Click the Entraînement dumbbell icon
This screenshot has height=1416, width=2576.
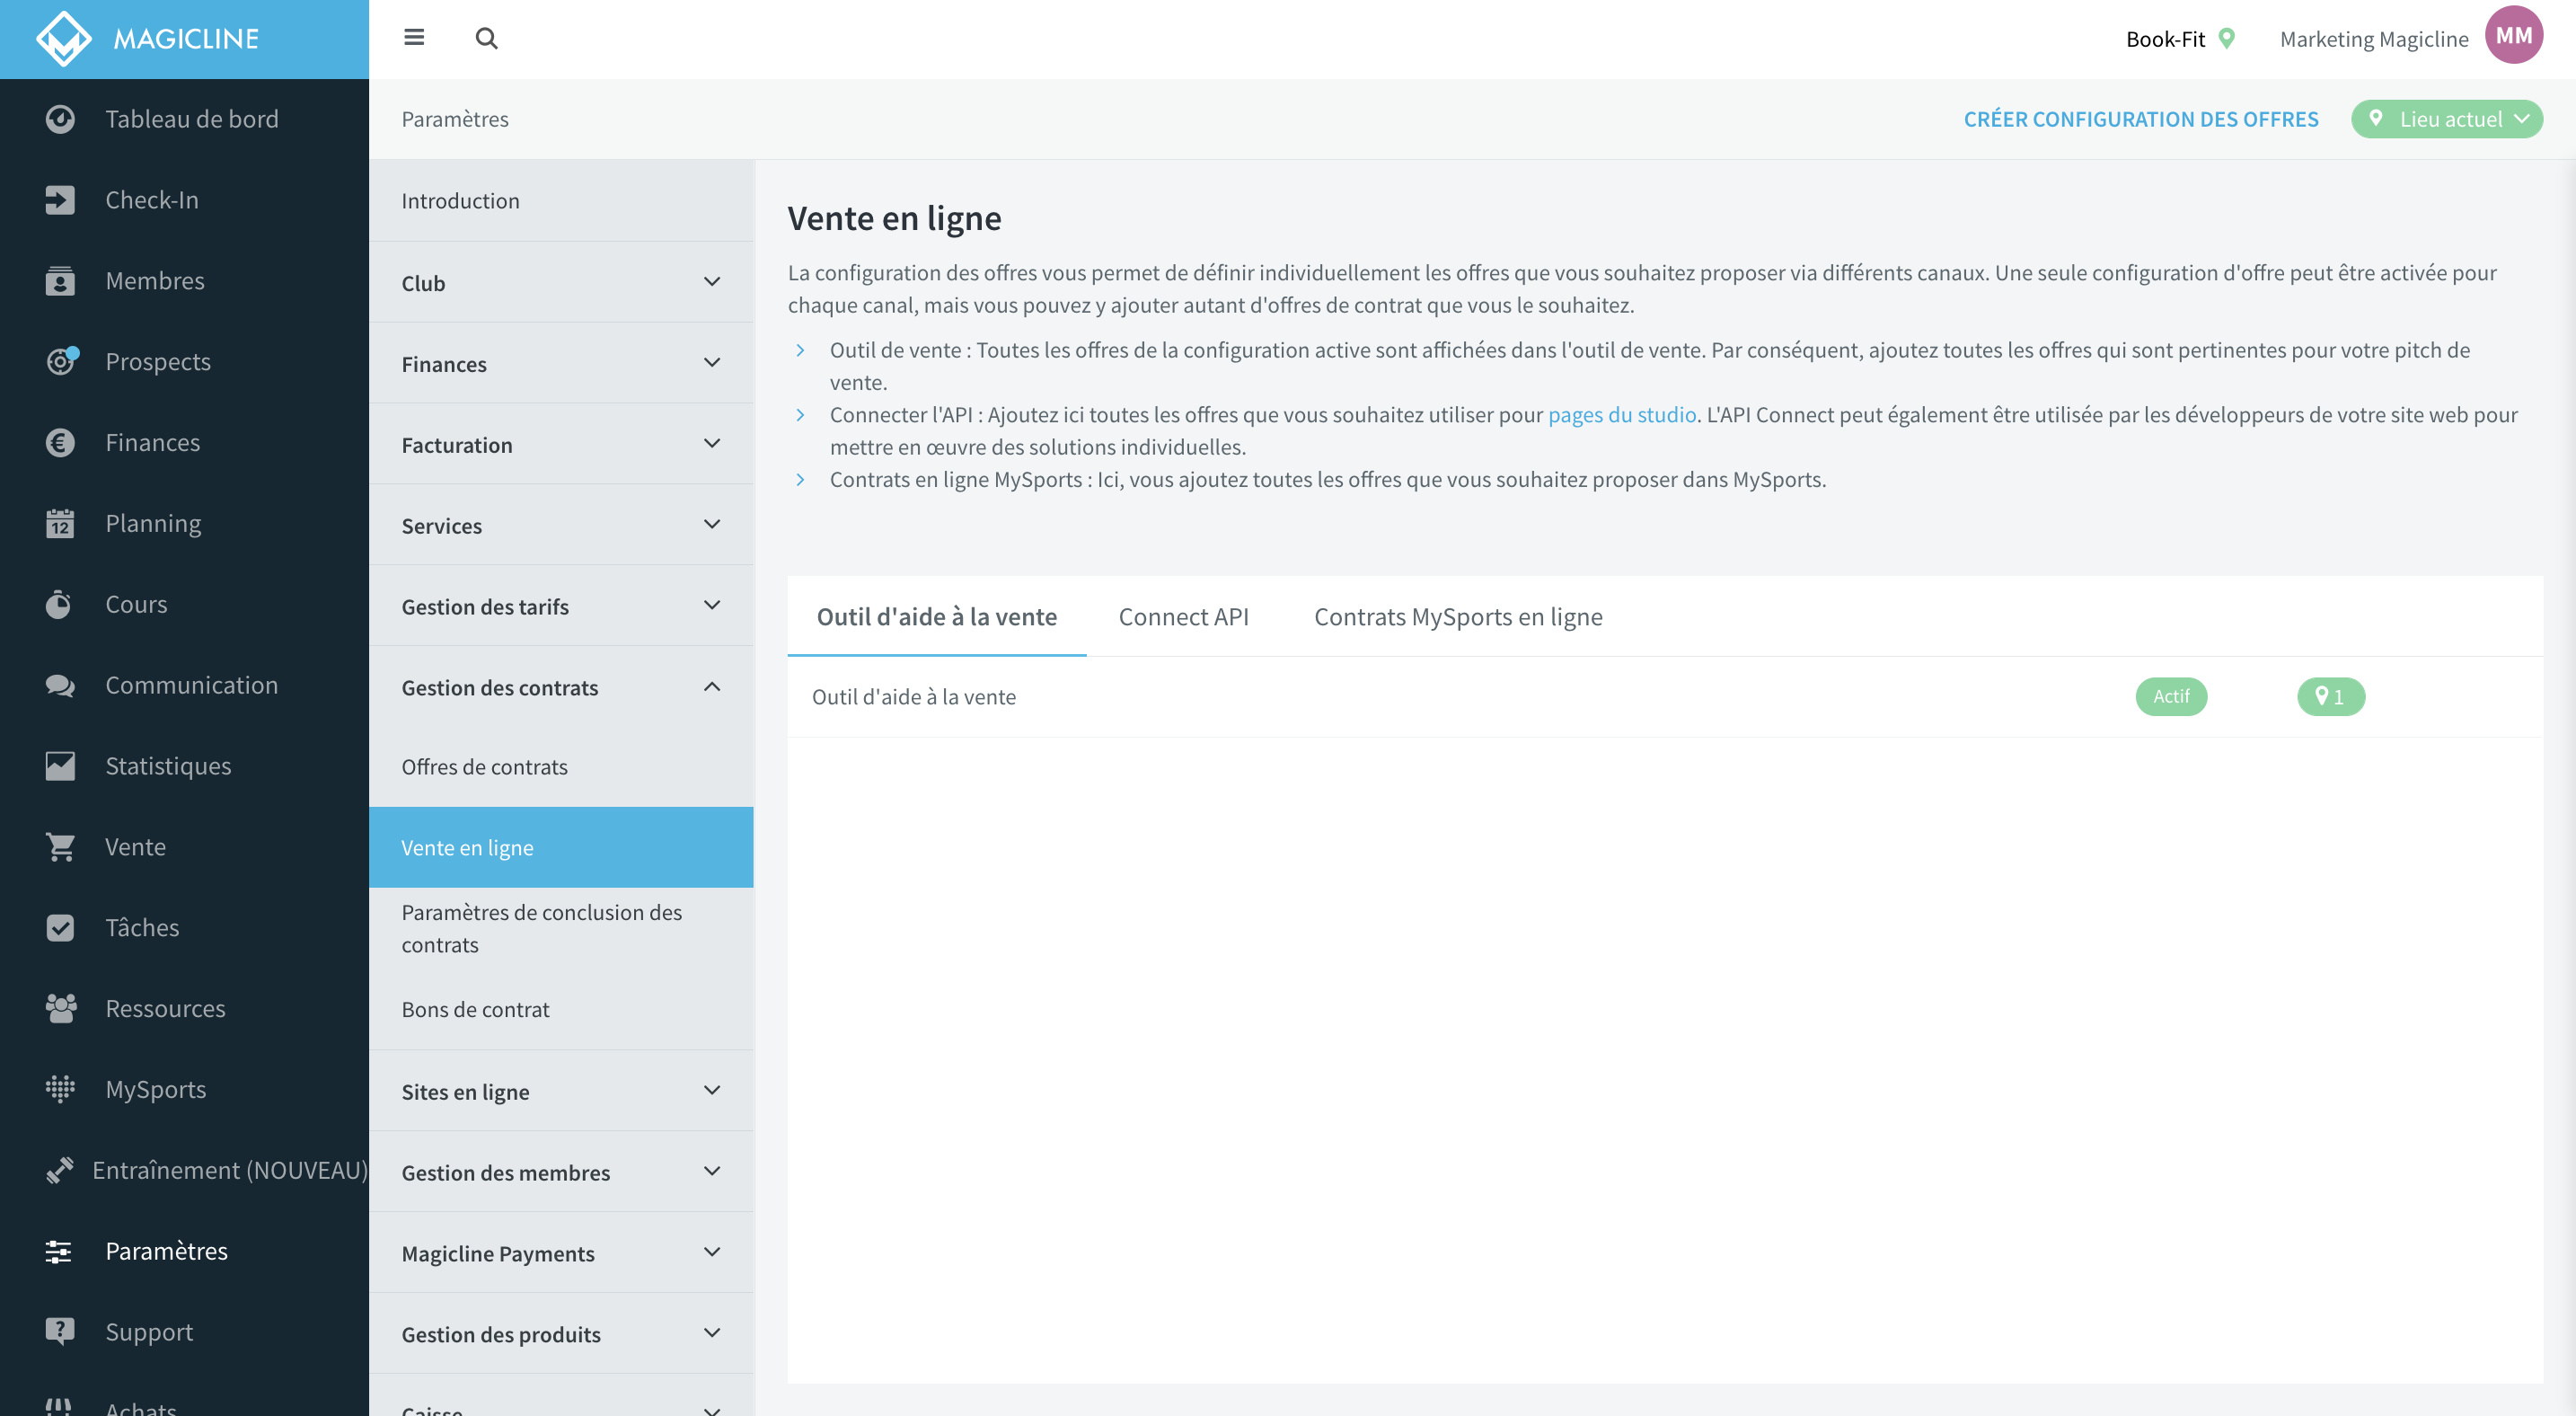click(x=60, y=1170)
